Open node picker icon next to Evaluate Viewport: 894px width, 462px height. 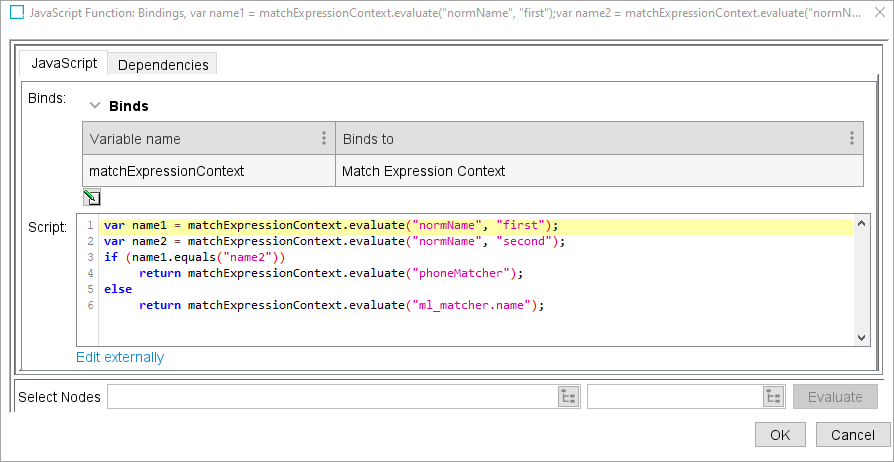(772, 397)
